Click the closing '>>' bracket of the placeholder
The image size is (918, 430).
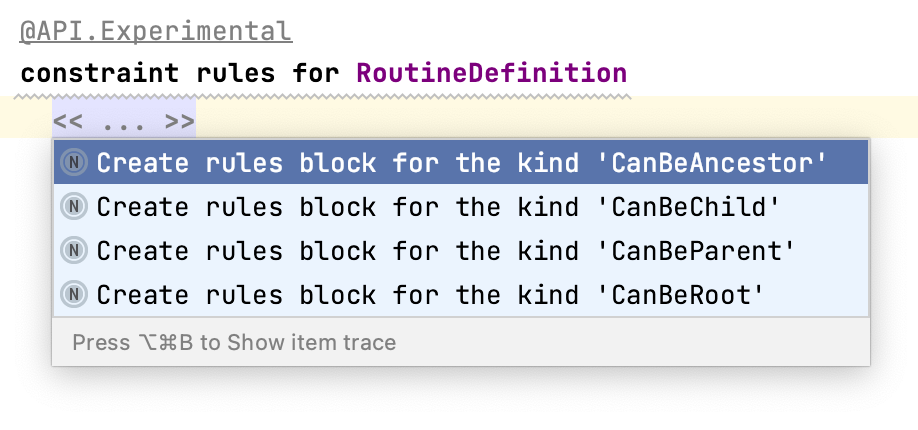[180, 123]
